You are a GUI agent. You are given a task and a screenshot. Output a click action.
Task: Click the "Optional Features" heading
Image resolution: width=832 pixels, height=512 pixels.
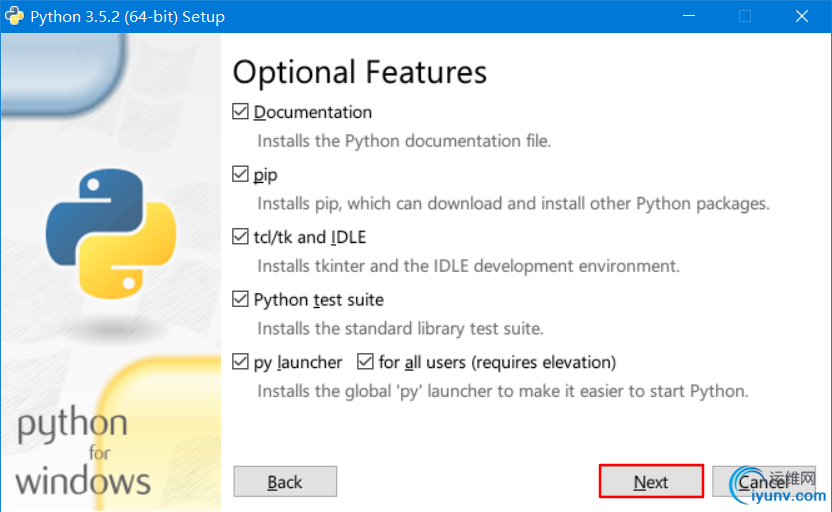click(360, 72)
